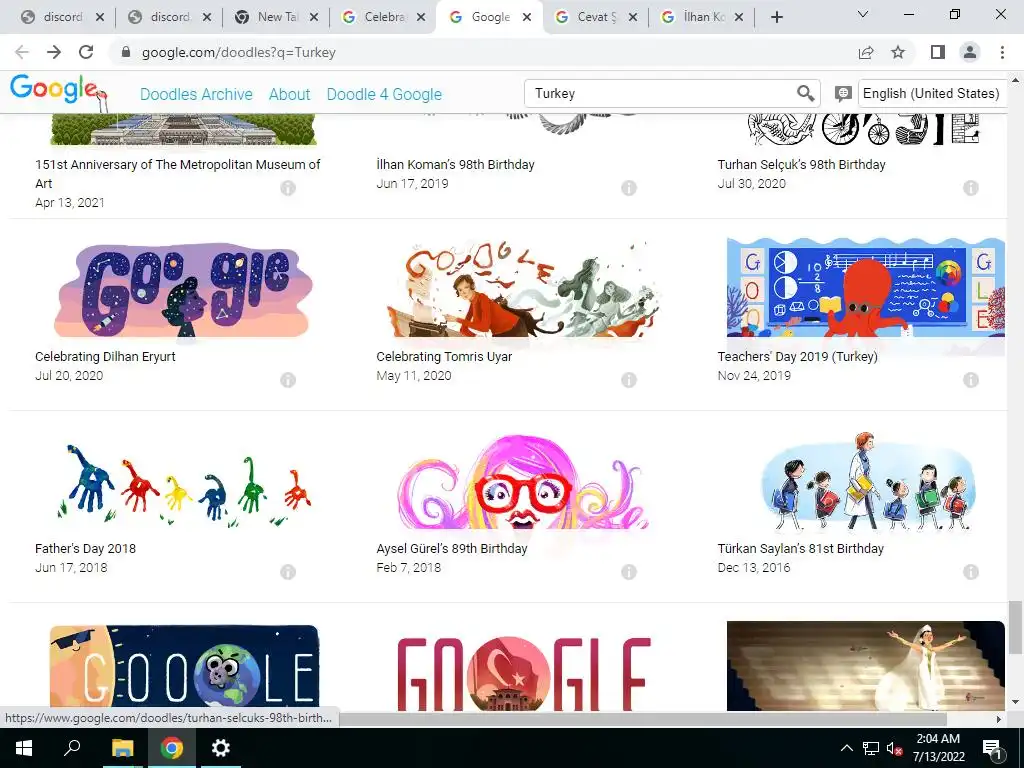Open Windows taskbar search
The width and height of the screenshot is (1024, 768).
(72, 748)
